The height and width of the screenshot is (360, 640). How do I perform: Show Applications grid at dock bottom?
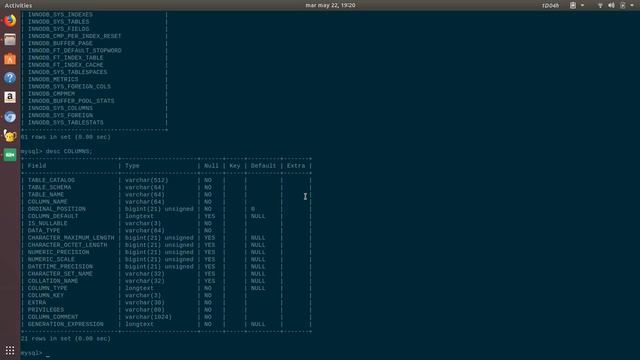pos(10,350)
